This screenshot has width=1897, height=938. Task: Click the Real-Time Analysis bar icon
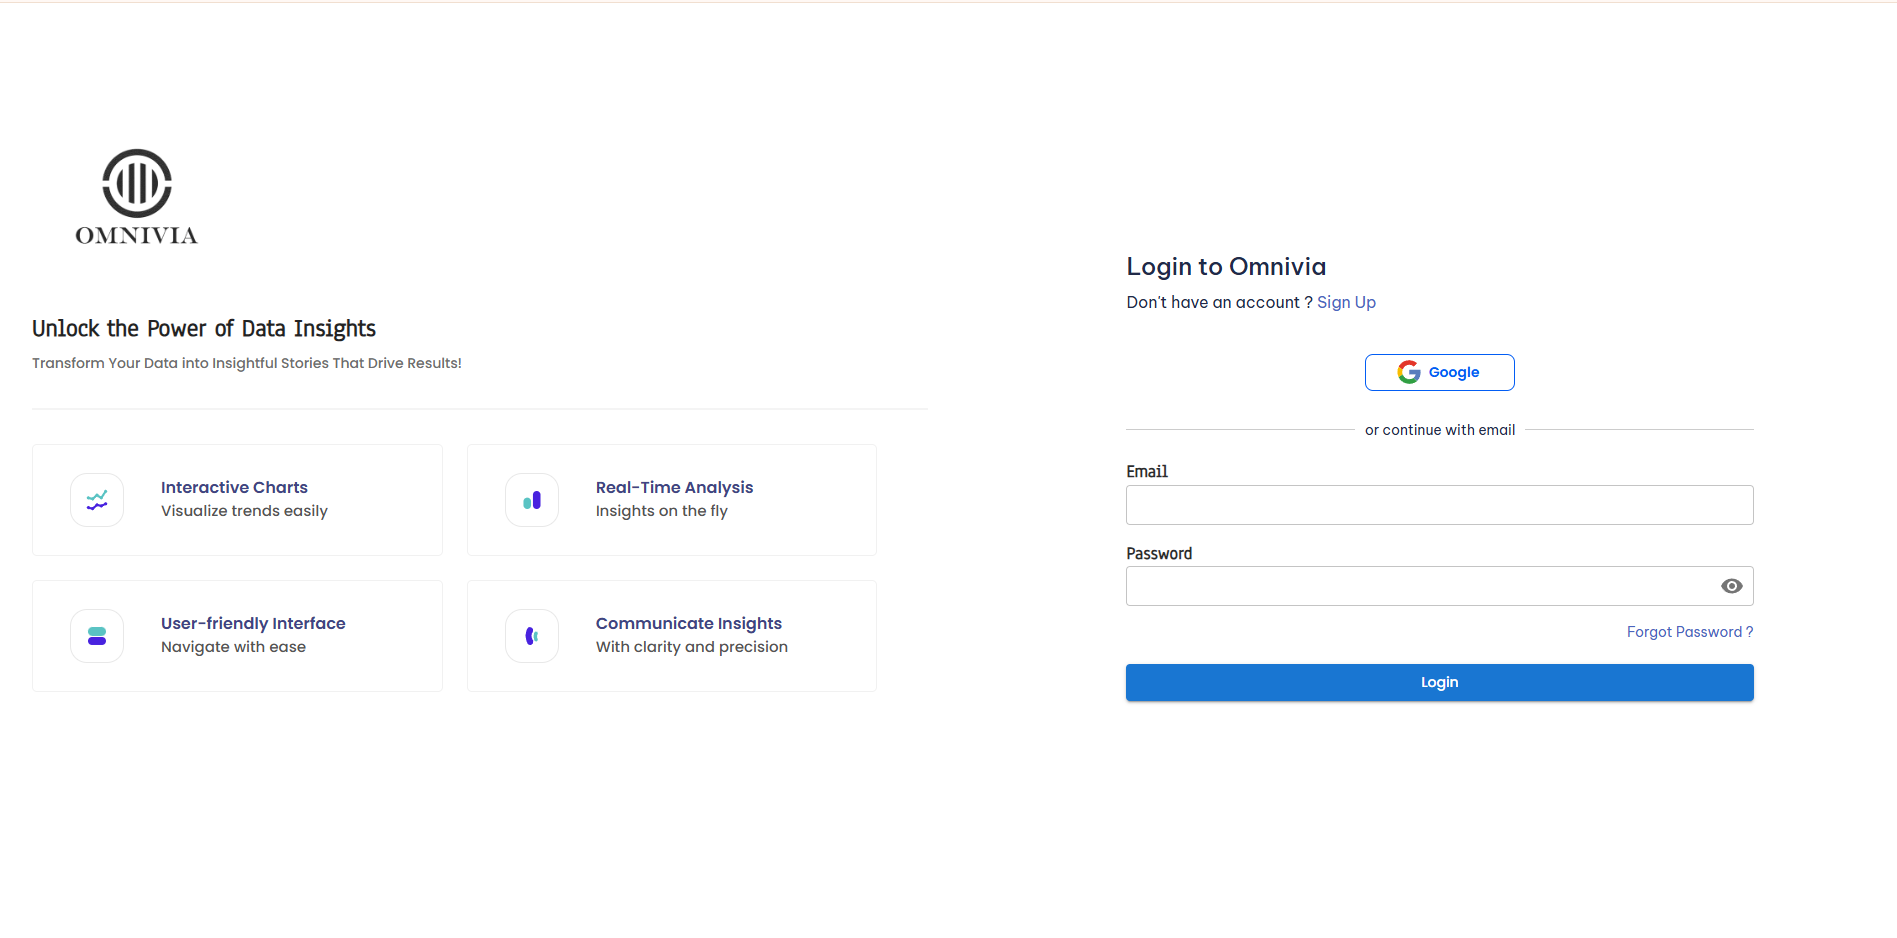(532, 500)
